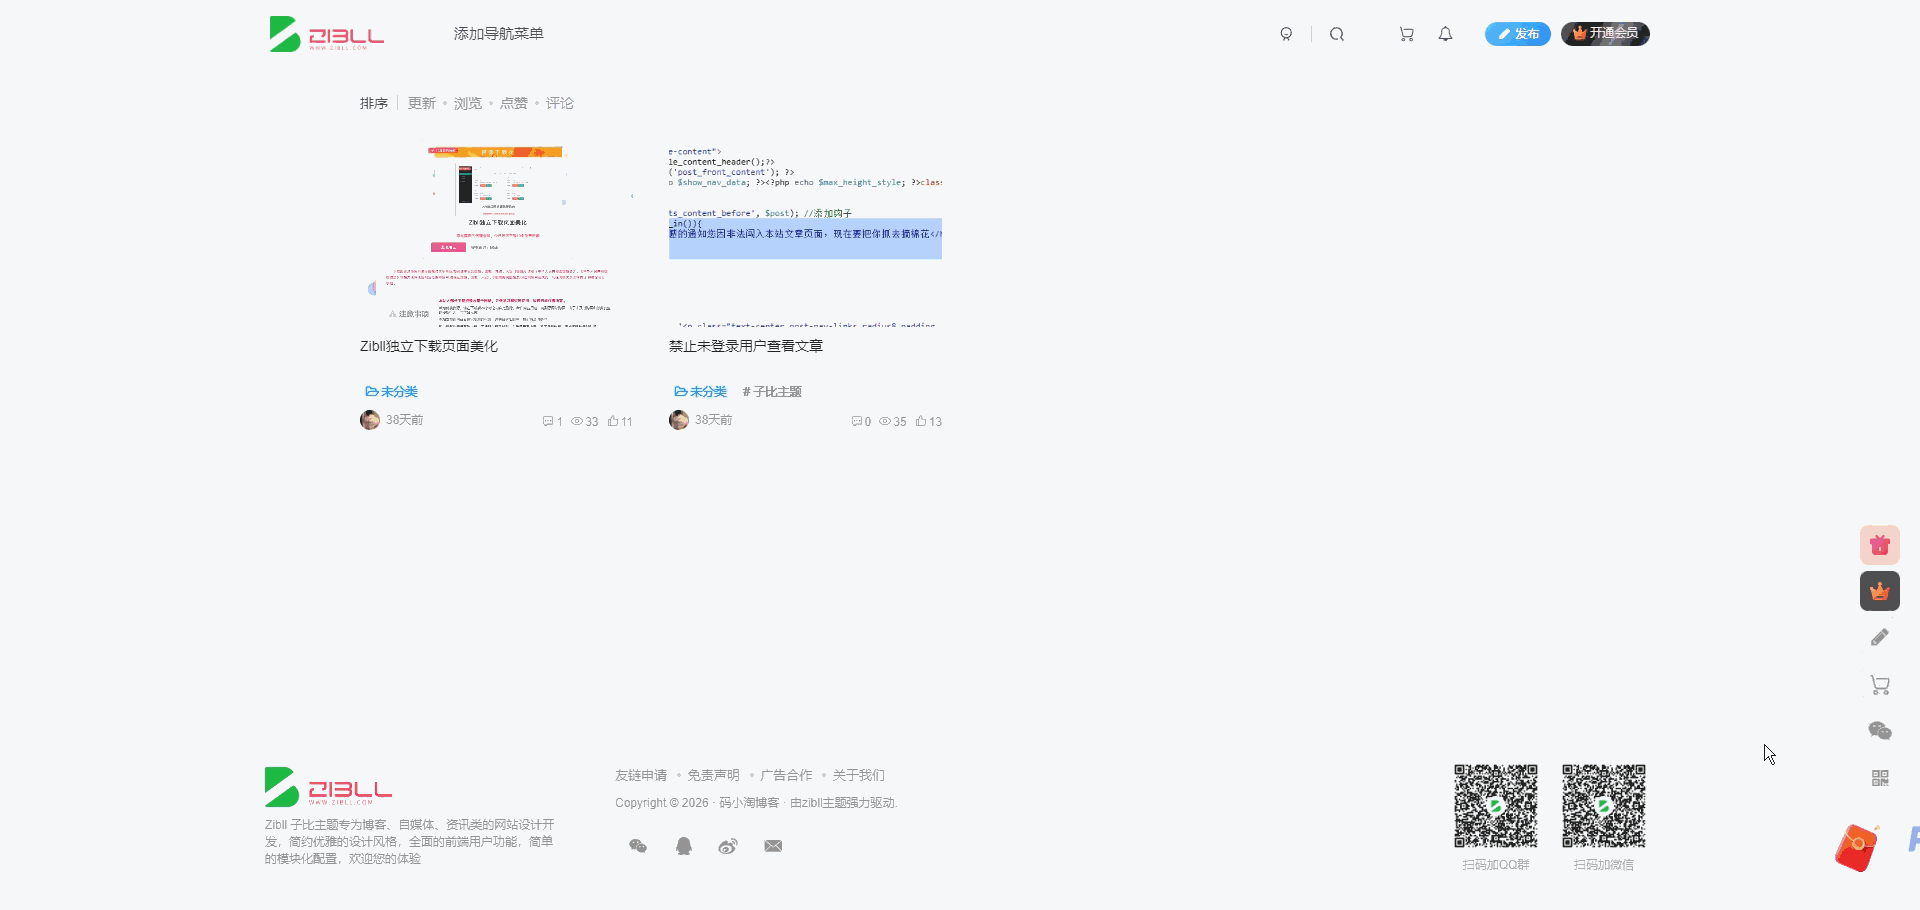Image resolution: width=1920 pixels, height=910 pixels.
Task: Click the 广告合作 footer link
Action: pos(786,775)
